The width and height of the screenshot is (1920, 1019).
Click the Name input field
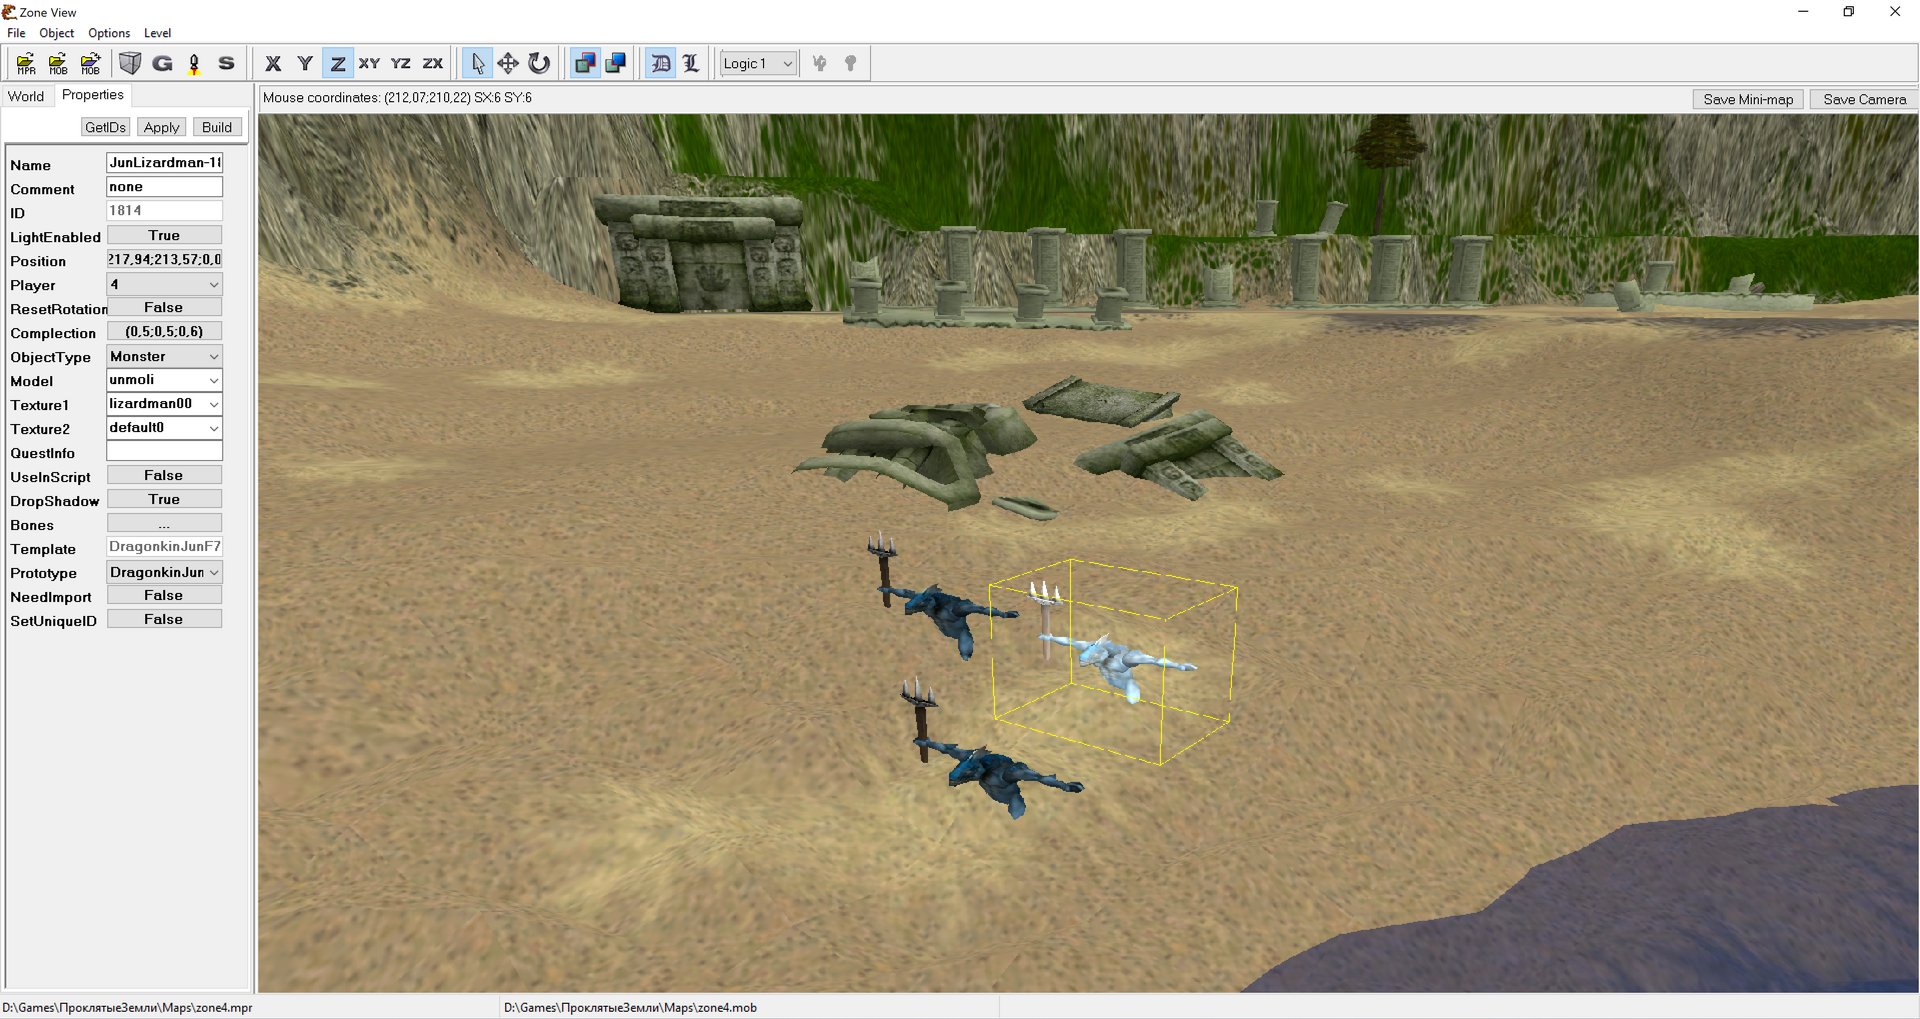[164, 163]
